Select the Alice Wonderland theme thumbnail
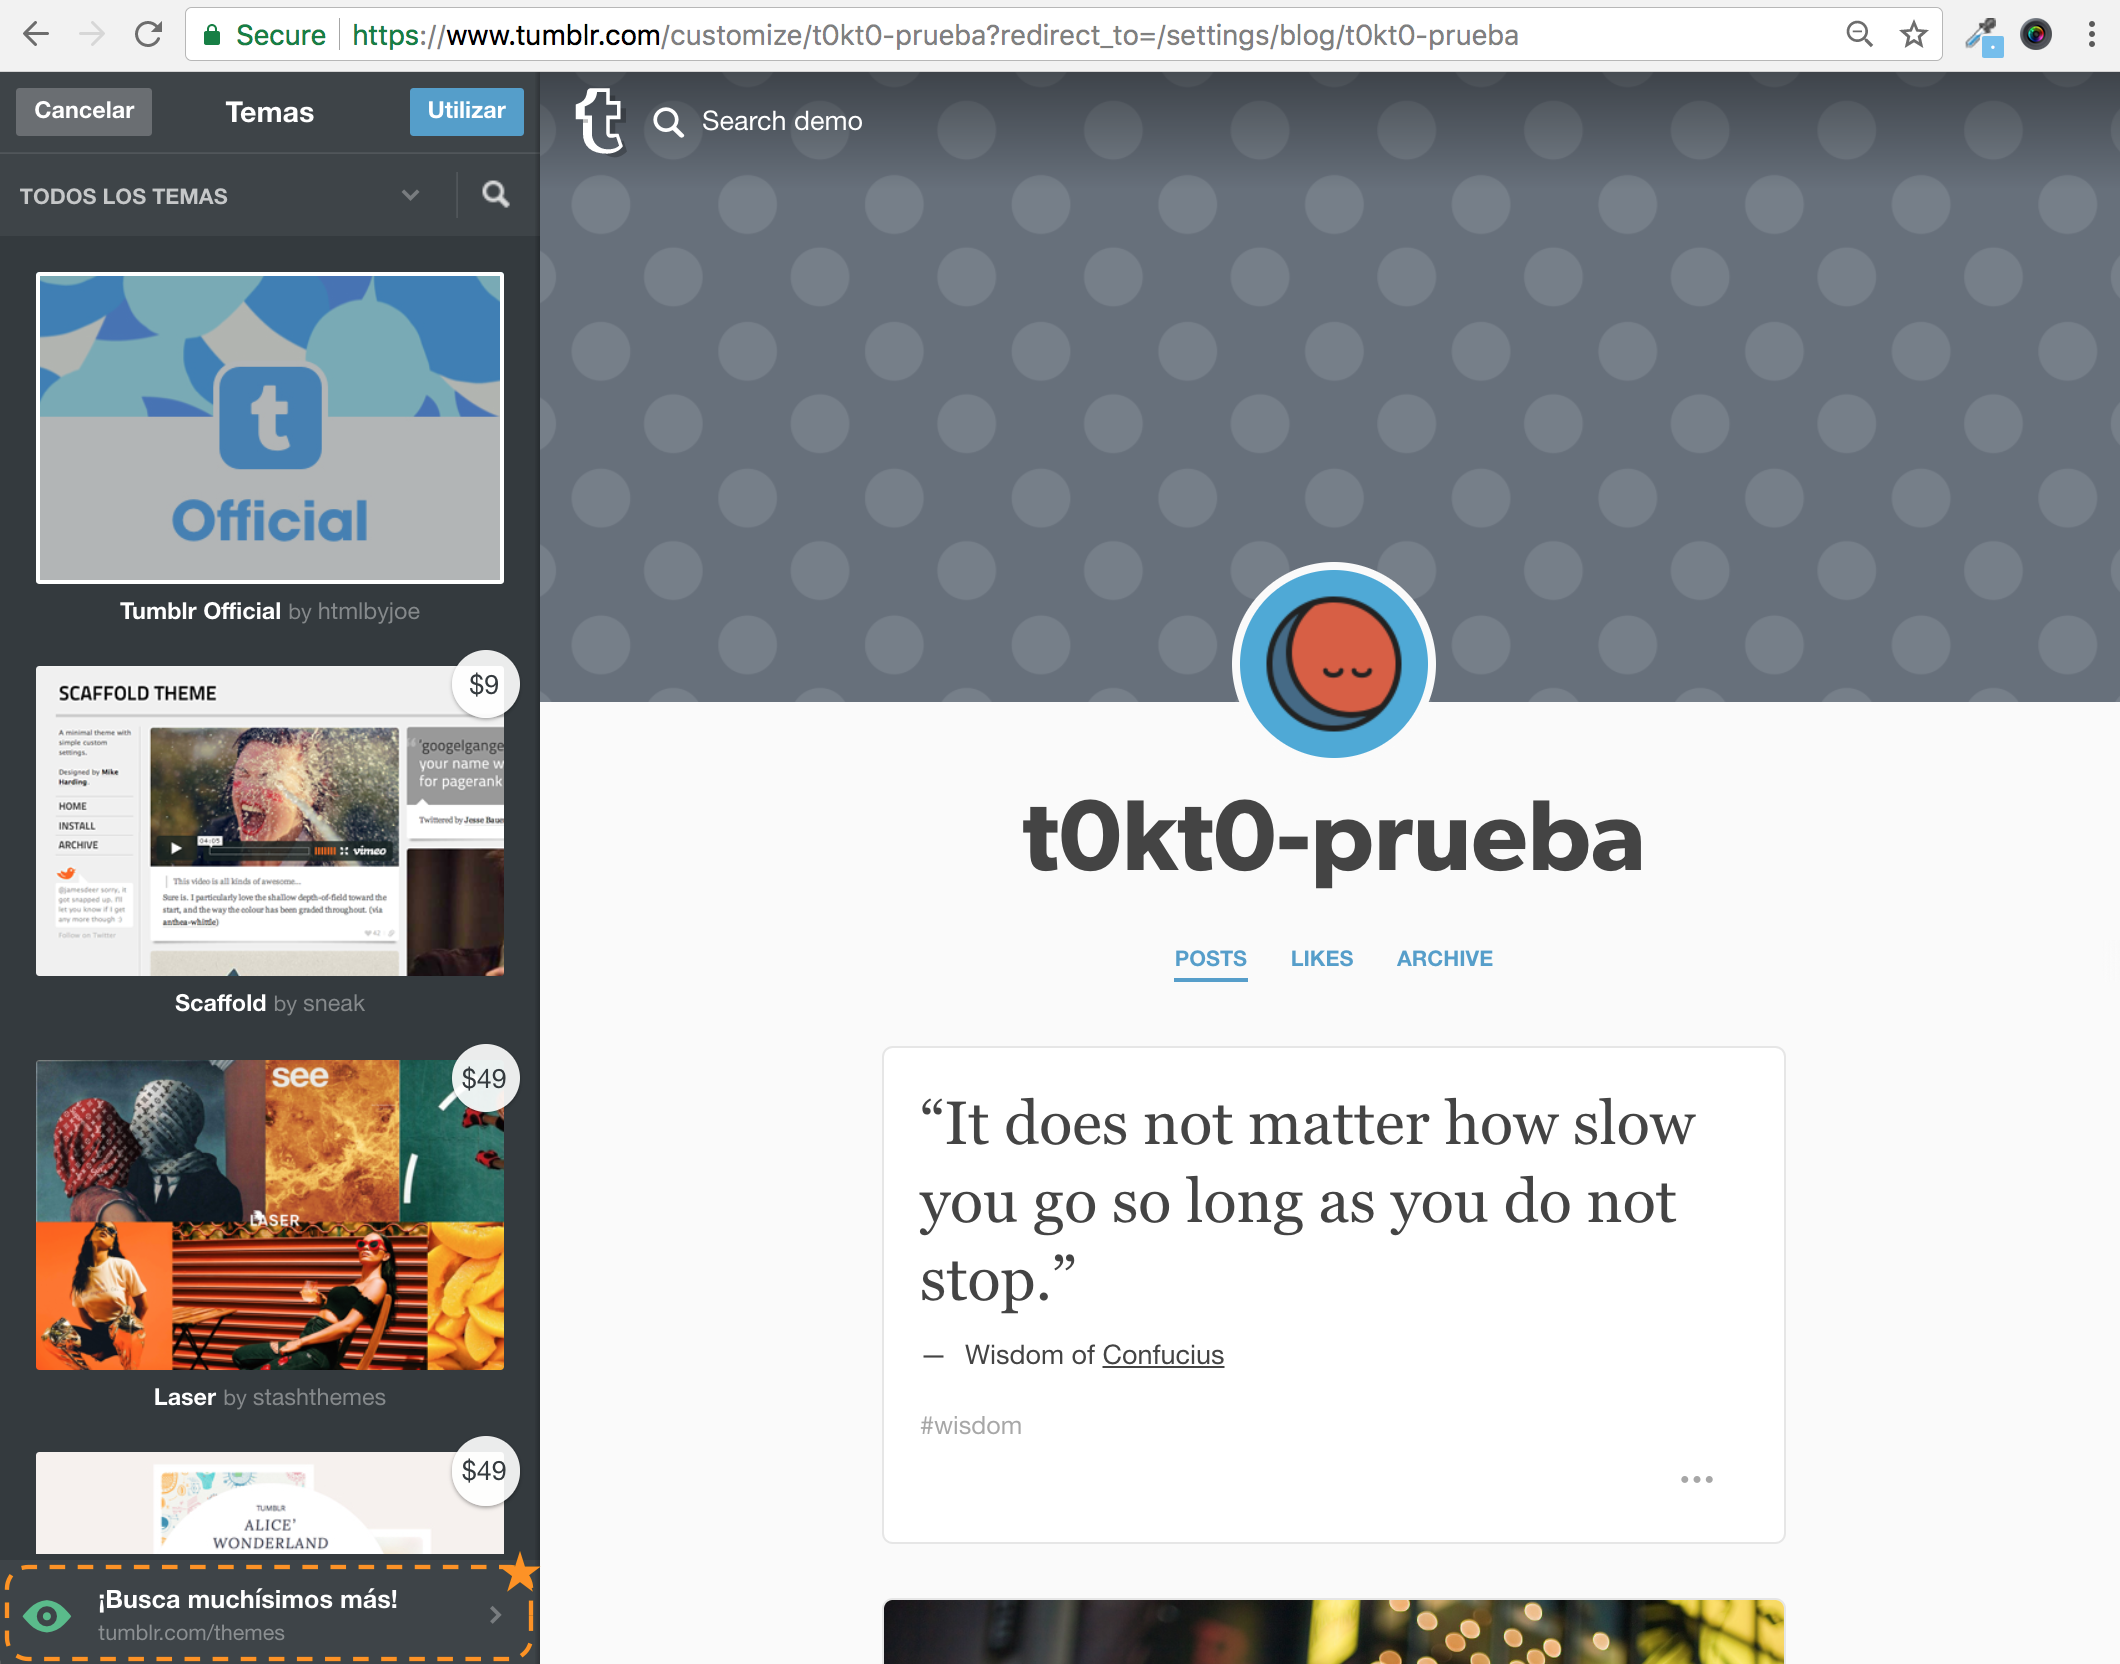 pyautogui.click(x=270, y=1503)
